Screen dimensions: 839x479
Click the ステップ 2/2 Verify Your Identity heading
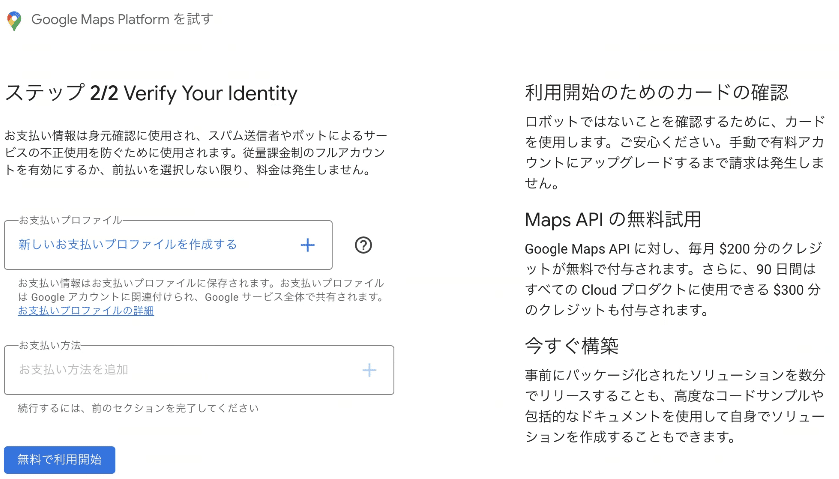152,94
